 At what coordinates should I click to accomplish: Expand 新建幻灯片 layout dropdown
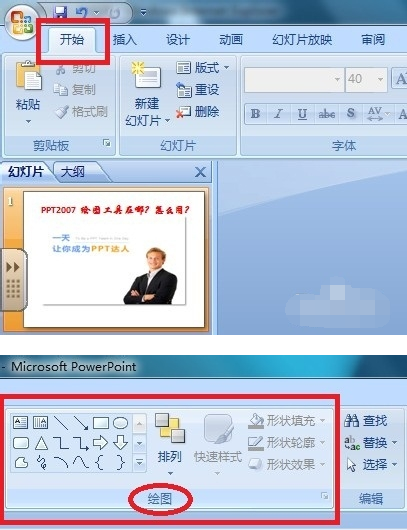(168, 120)
